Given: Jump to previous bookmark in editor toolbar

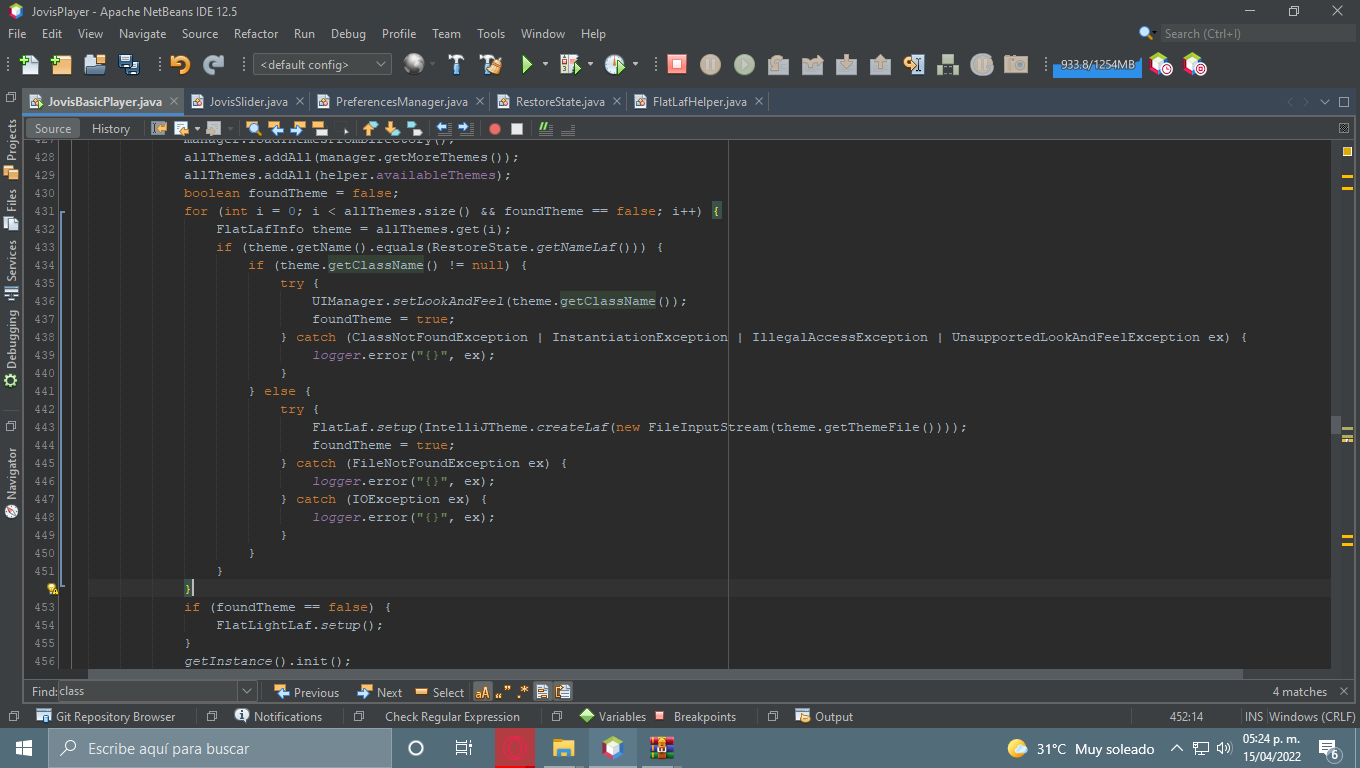Looking at the screenshot, I should [370, 128].
